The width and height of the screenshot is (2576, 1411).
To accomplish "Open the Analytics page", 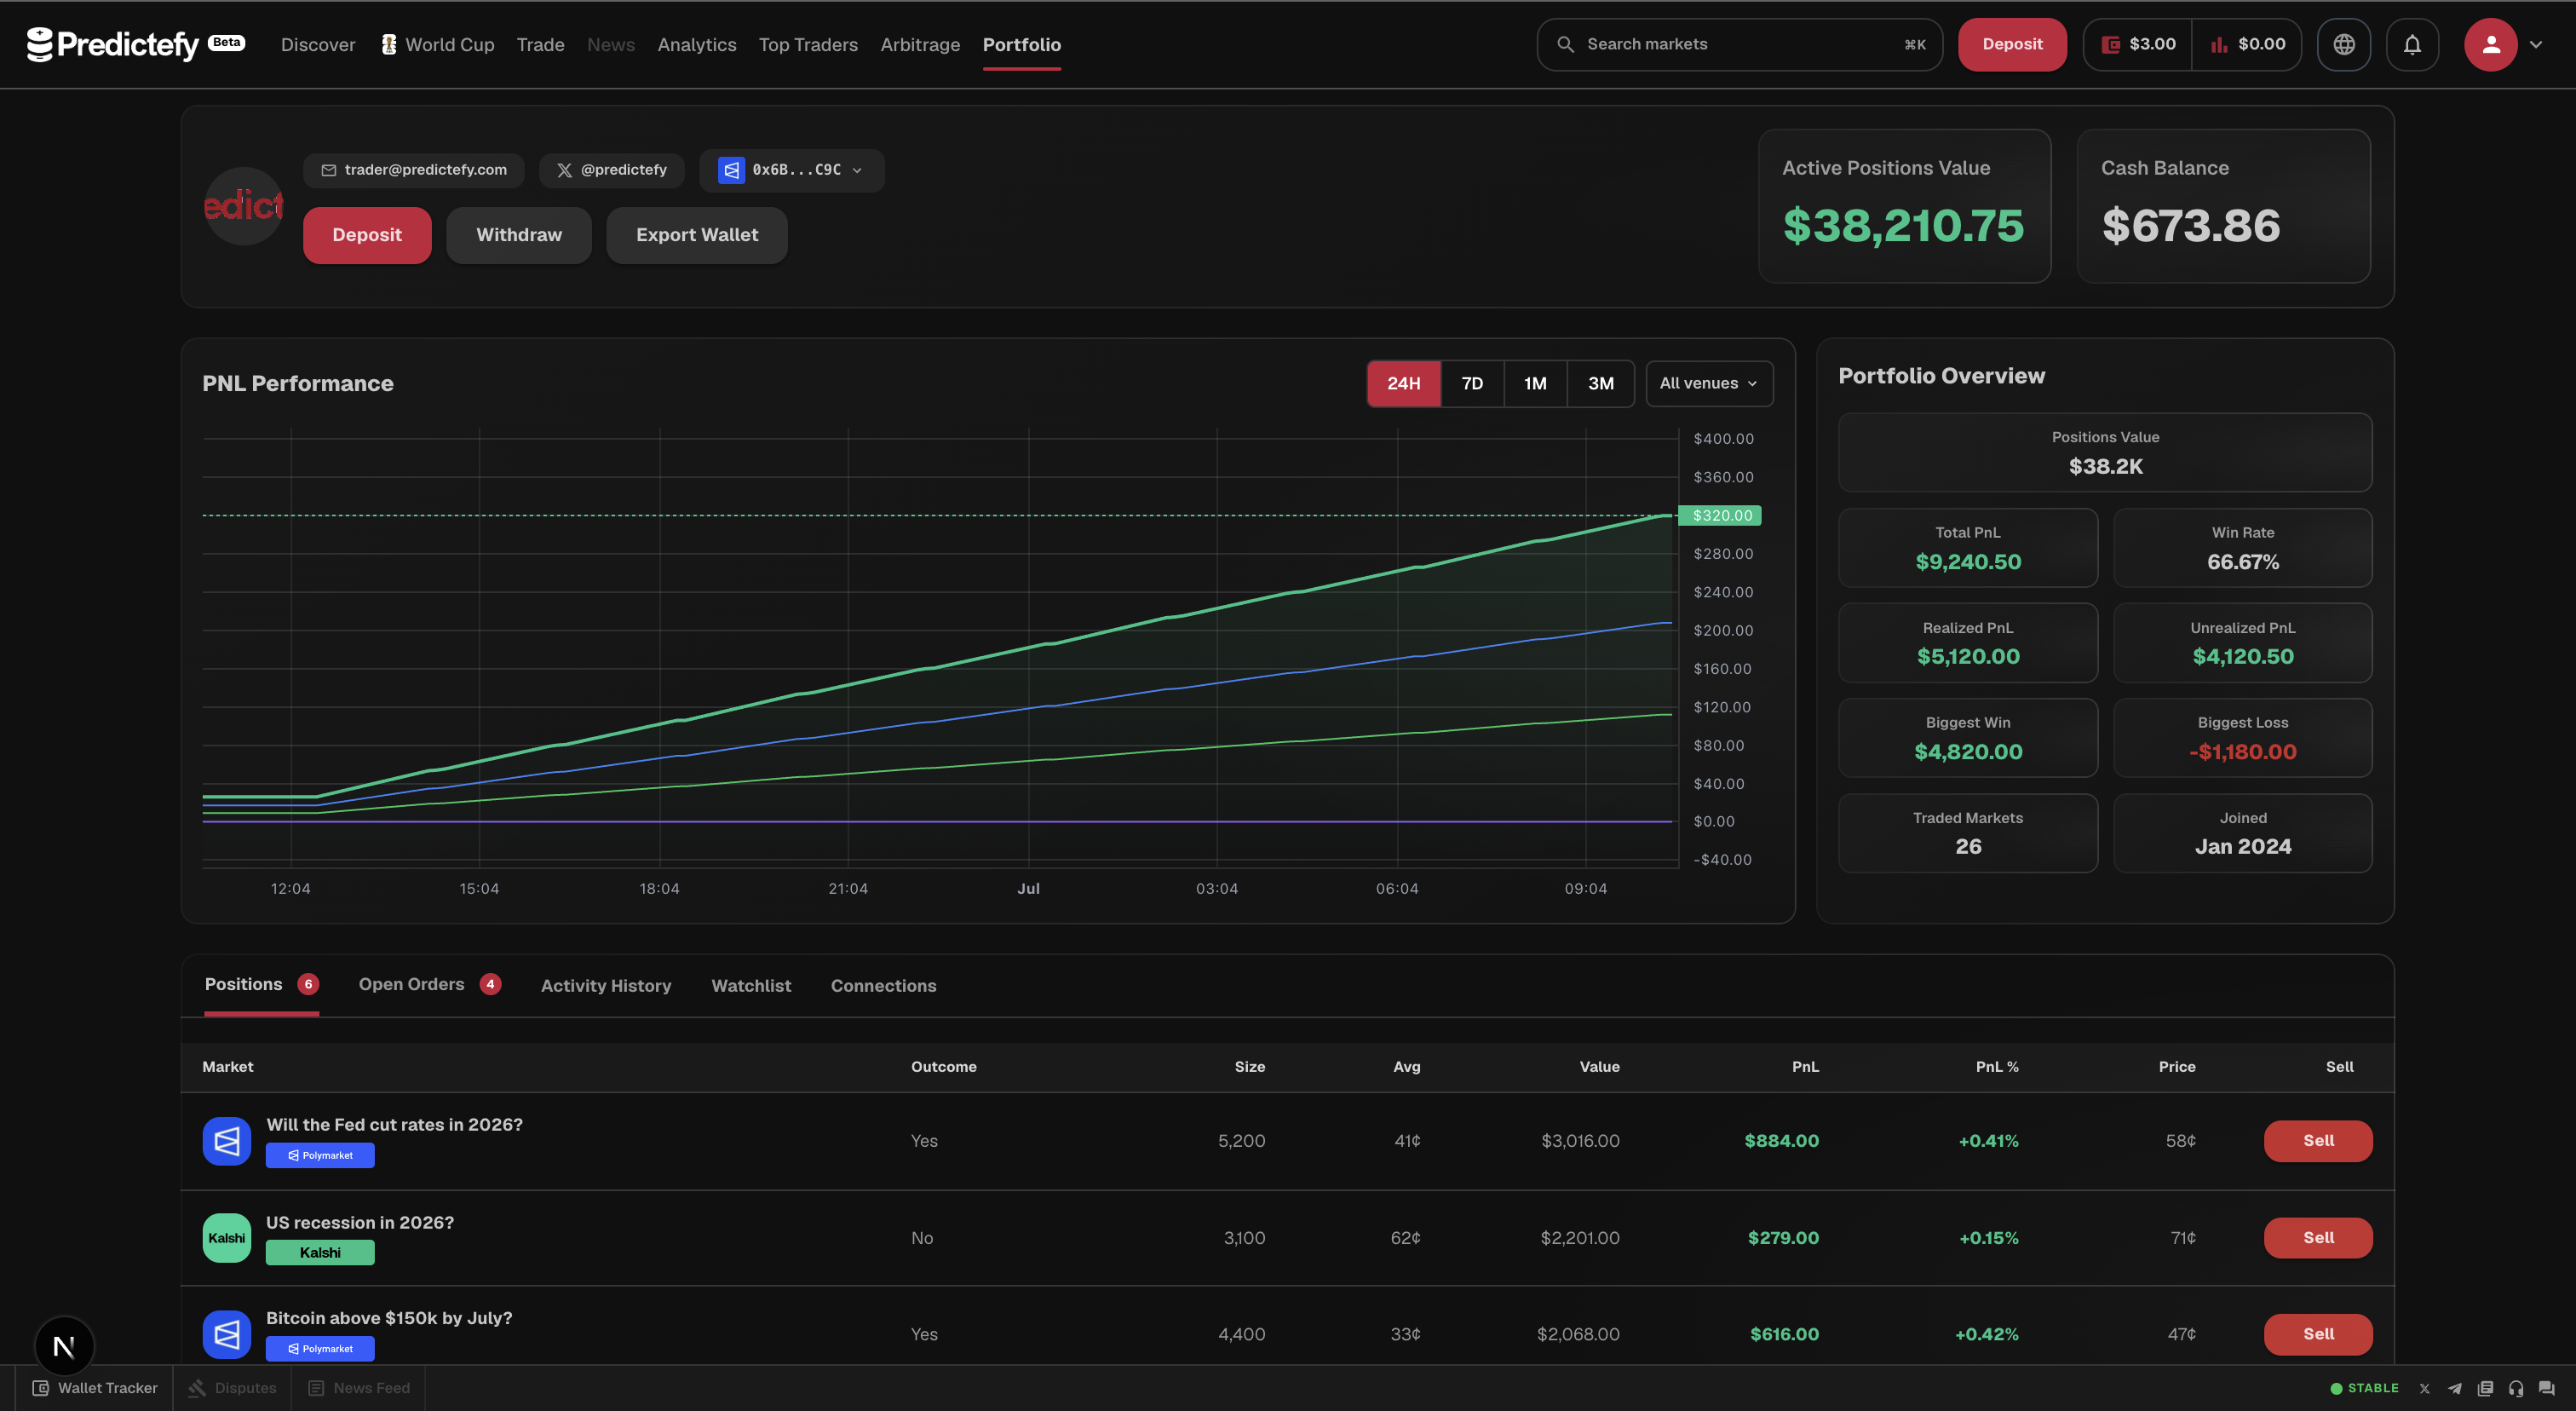I will 696,44.
